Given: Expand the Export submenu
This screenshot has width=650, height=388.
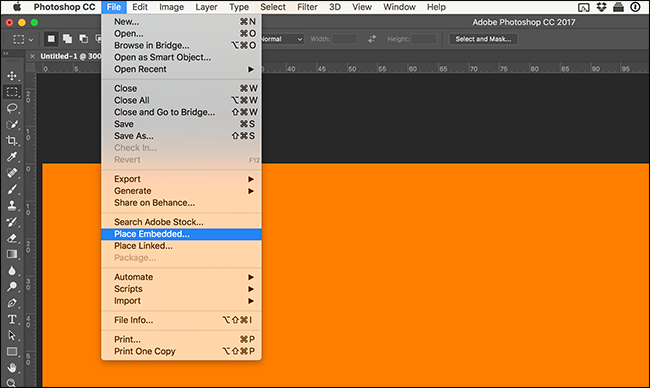Looking at the screenshot, I should pos(181,179).
